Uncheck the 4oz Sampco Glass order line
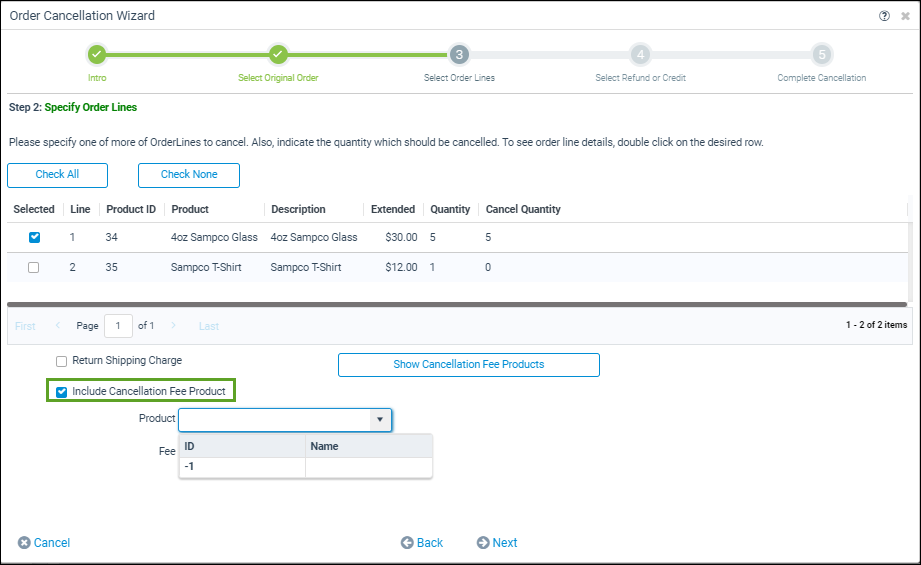921x565 pixels. point(34,237)
